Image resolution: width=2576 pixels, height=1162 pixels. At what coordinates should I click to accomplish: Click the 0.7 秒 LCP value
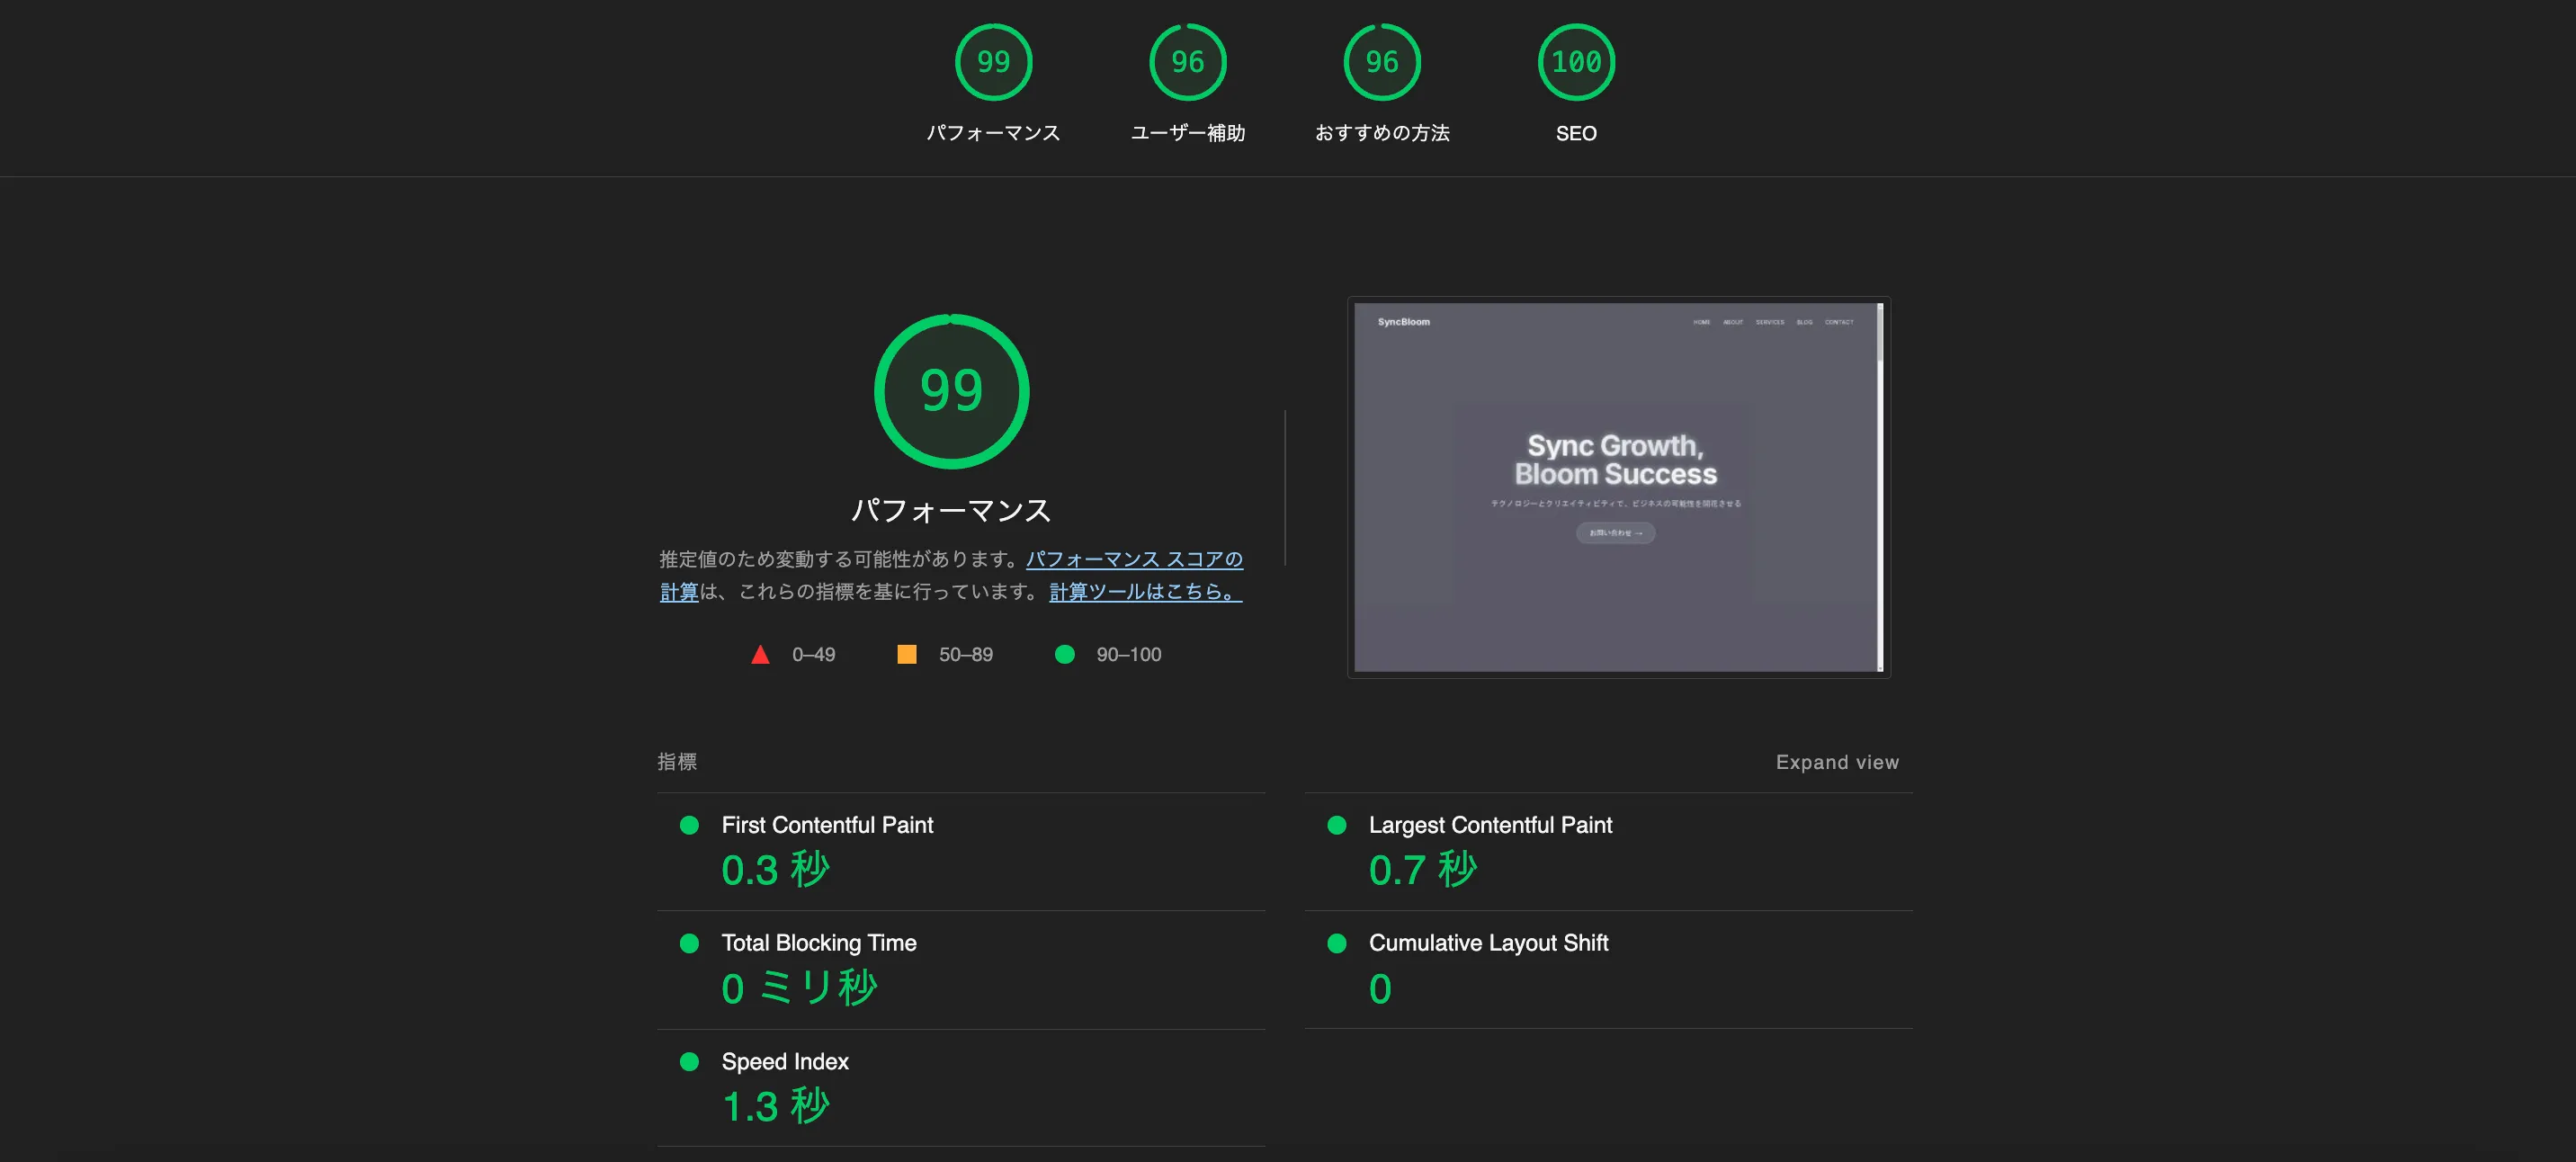(1423, 870)
